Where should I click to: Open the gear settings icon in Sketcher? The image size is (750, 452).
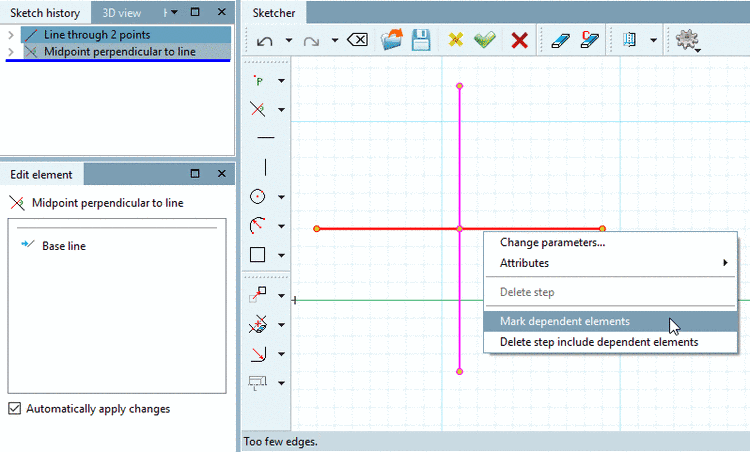[x=687, y=40]
